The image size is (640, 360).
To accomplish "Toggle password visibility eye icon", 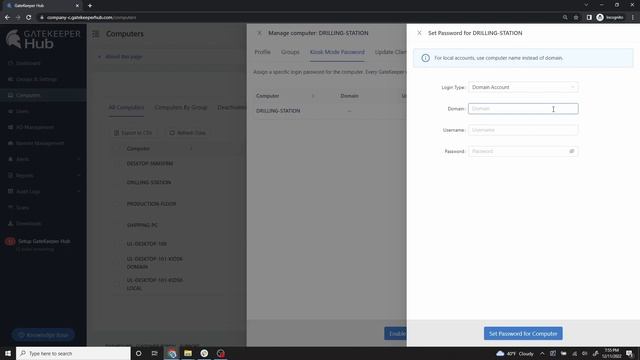I will 572,151.
